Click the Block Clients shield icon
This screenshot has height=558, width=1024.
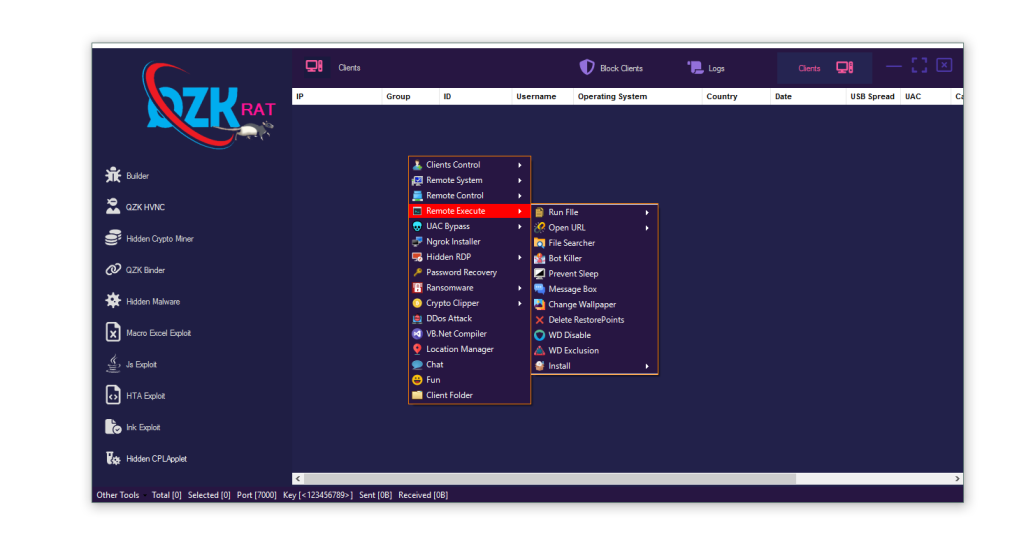click(586, 67)
